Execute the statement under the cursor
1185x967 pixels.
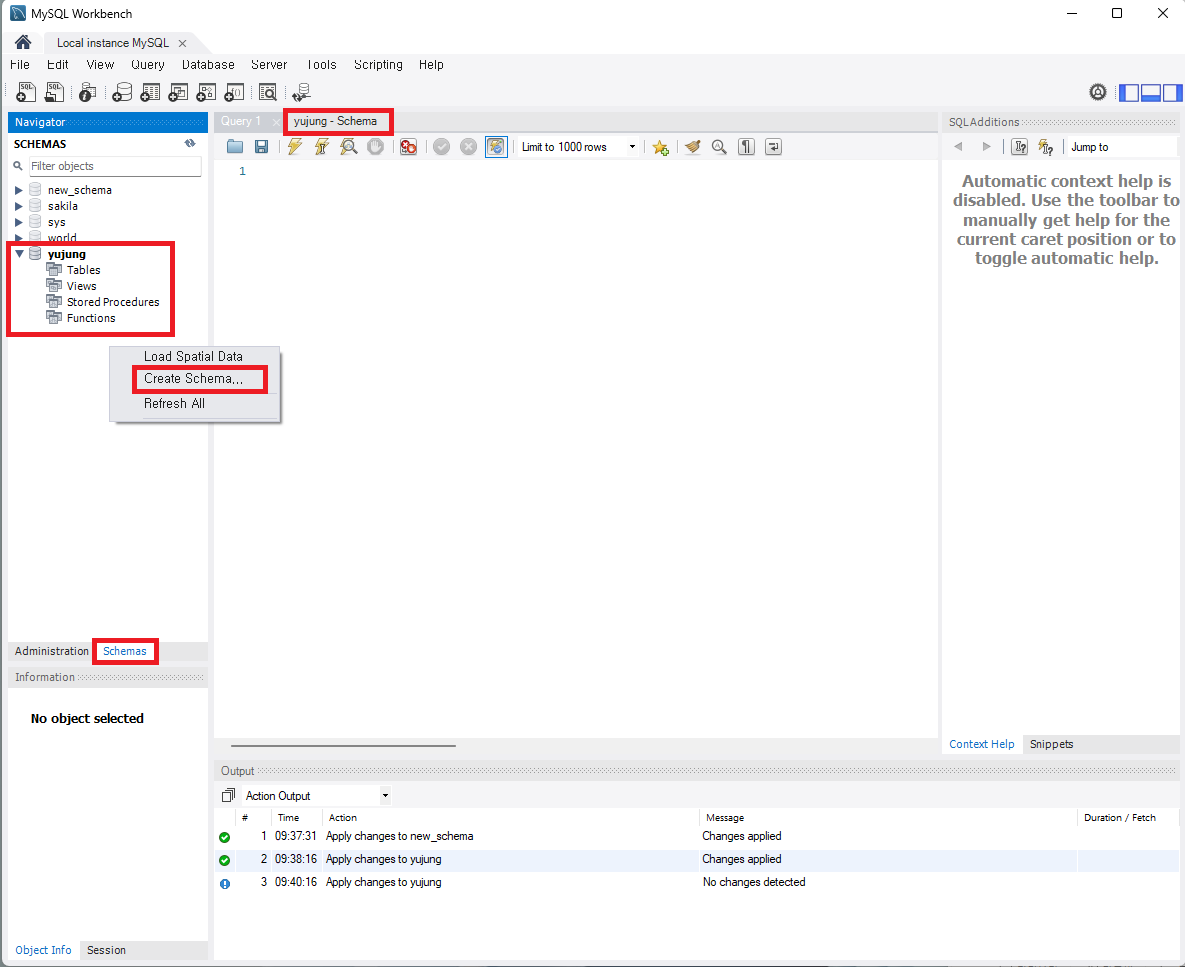(322, 147)
